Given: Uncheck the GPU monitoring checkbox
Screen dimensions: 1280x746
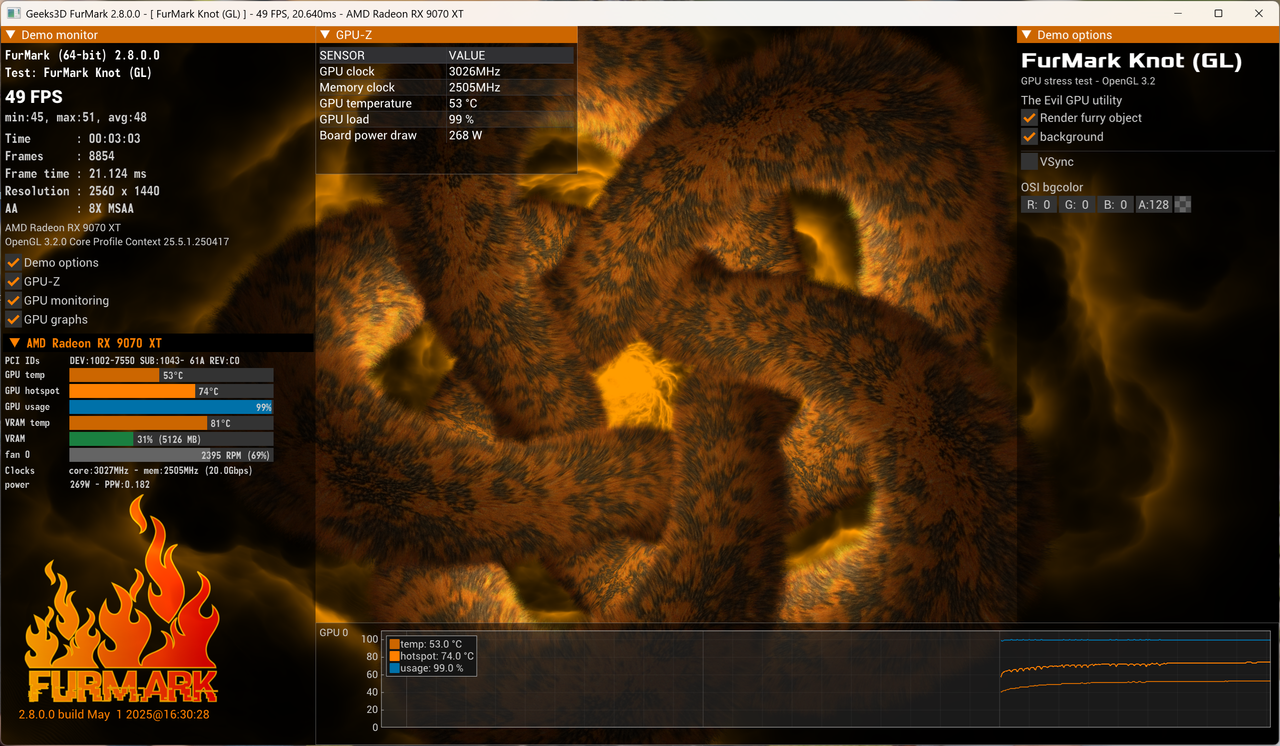Looking at the screenshot, I should (13, 300).
